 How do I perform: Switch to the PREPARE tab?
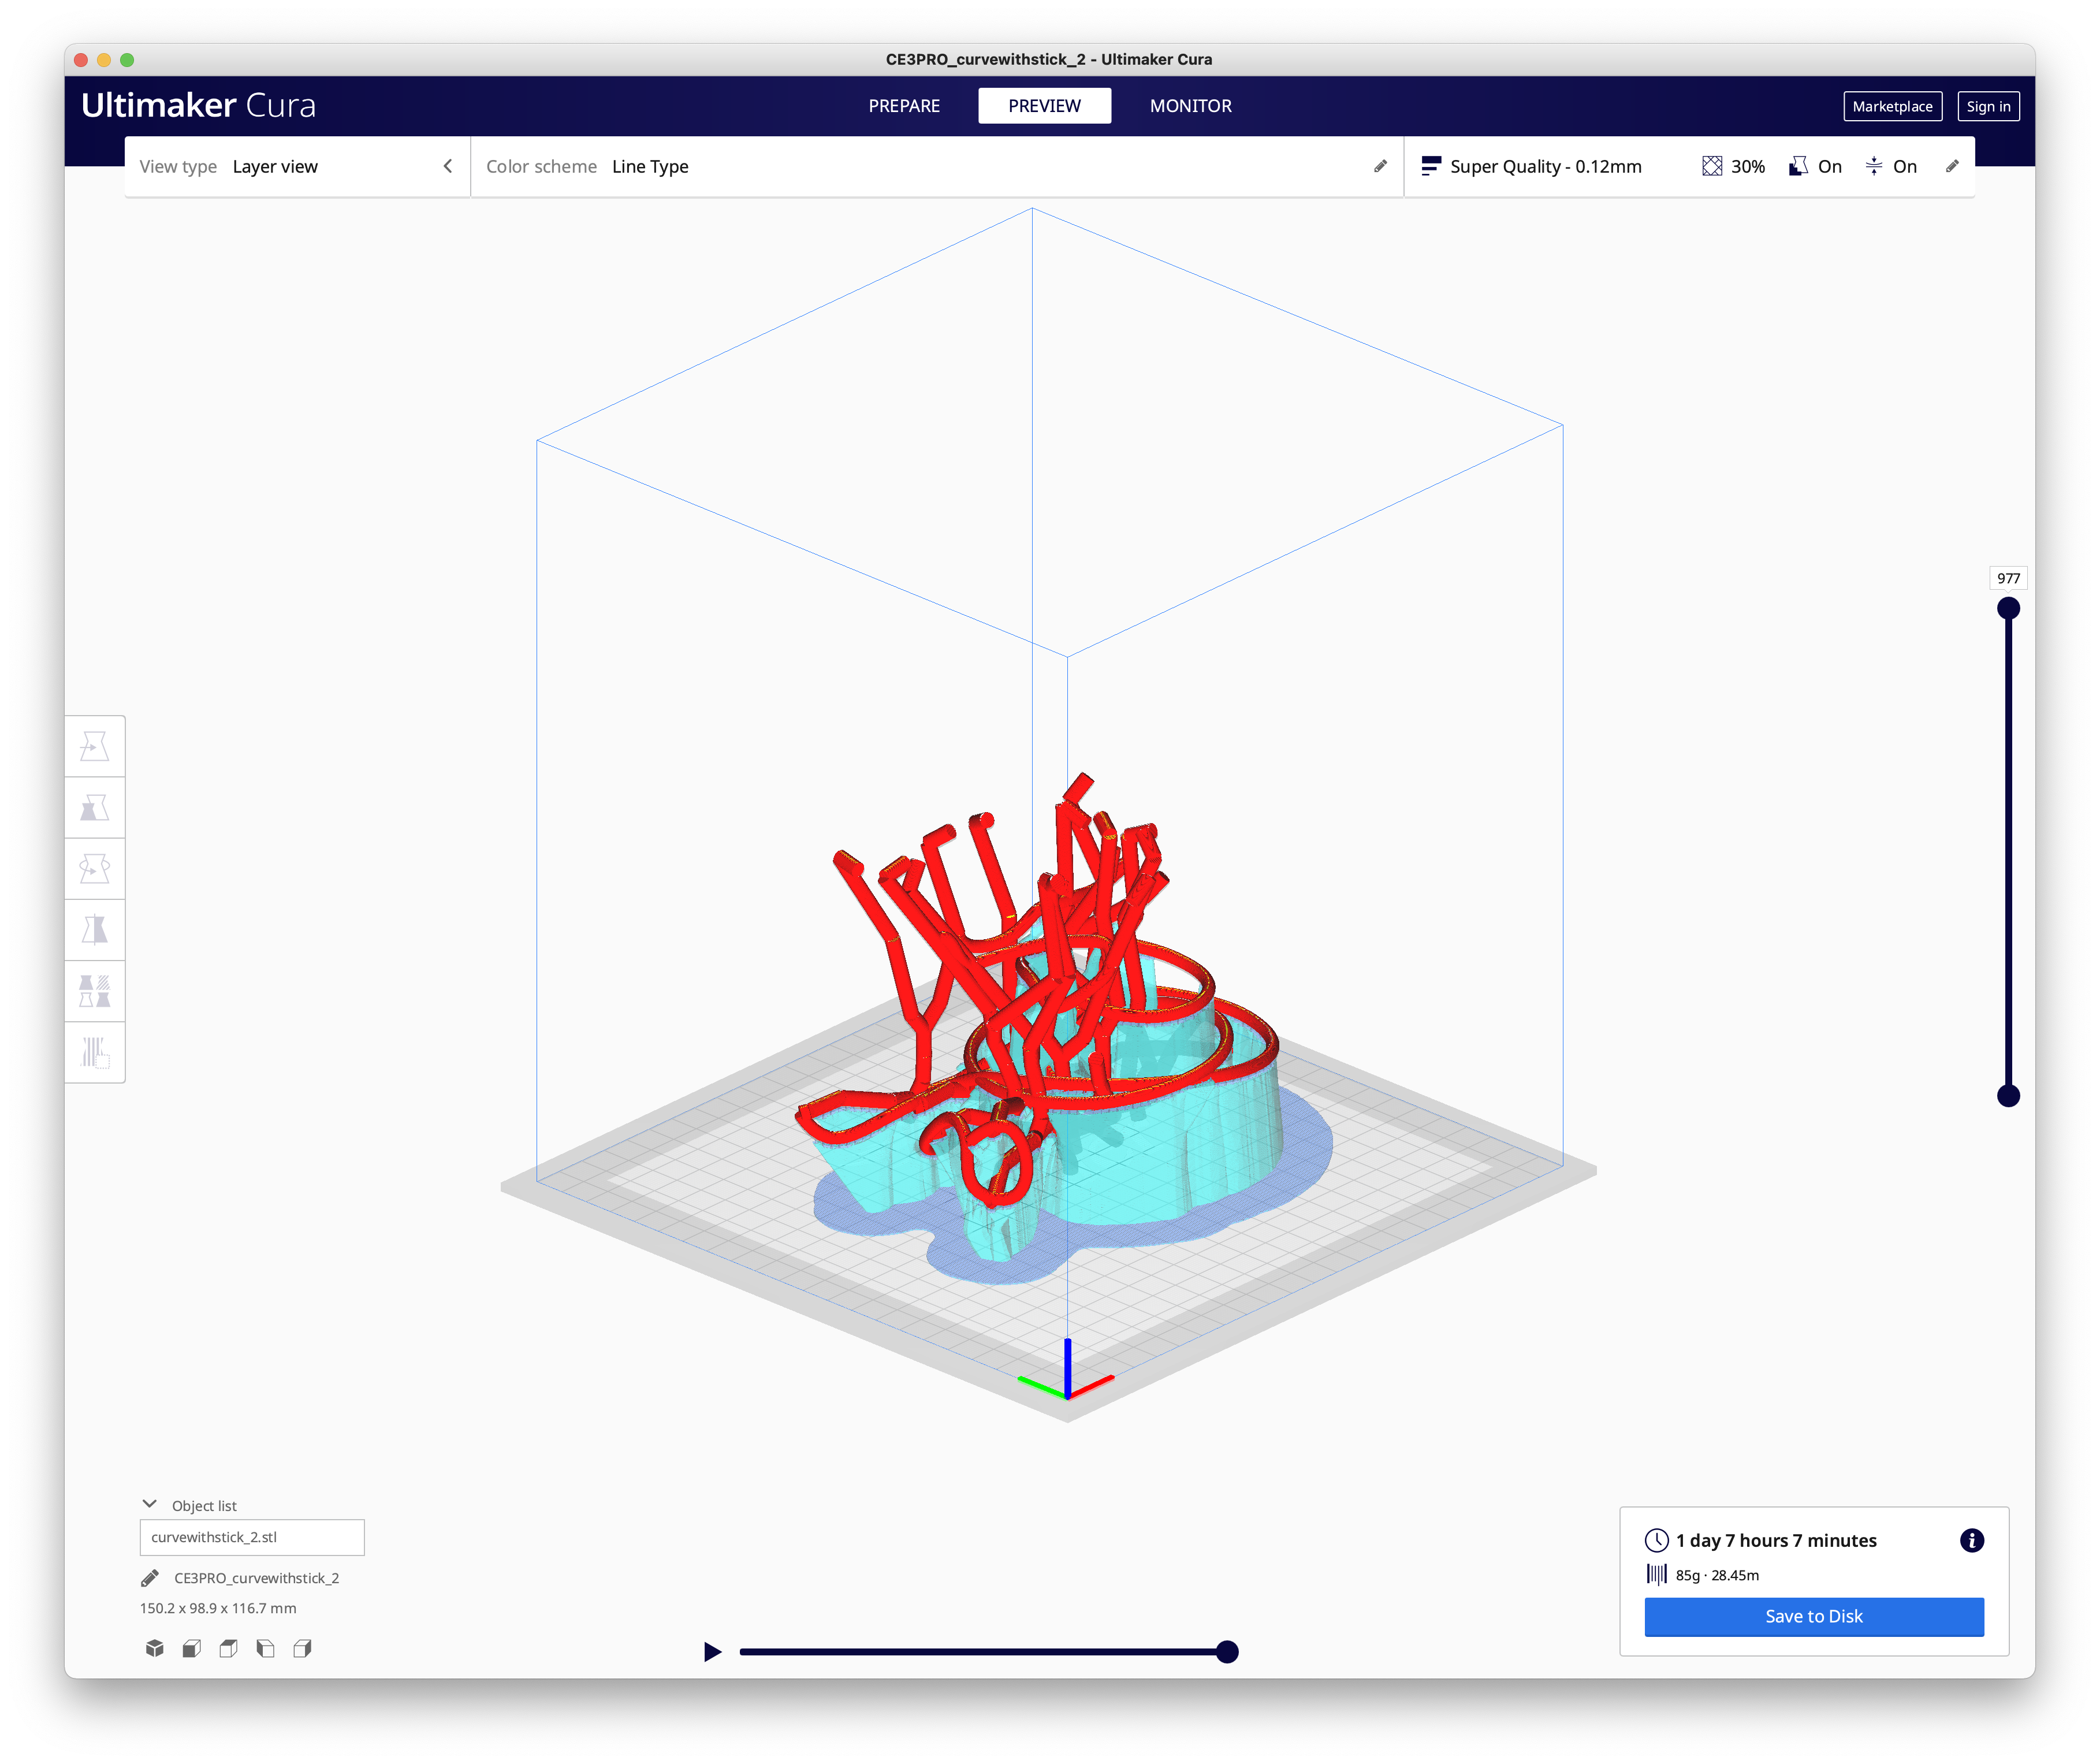[x=904, y=106]
